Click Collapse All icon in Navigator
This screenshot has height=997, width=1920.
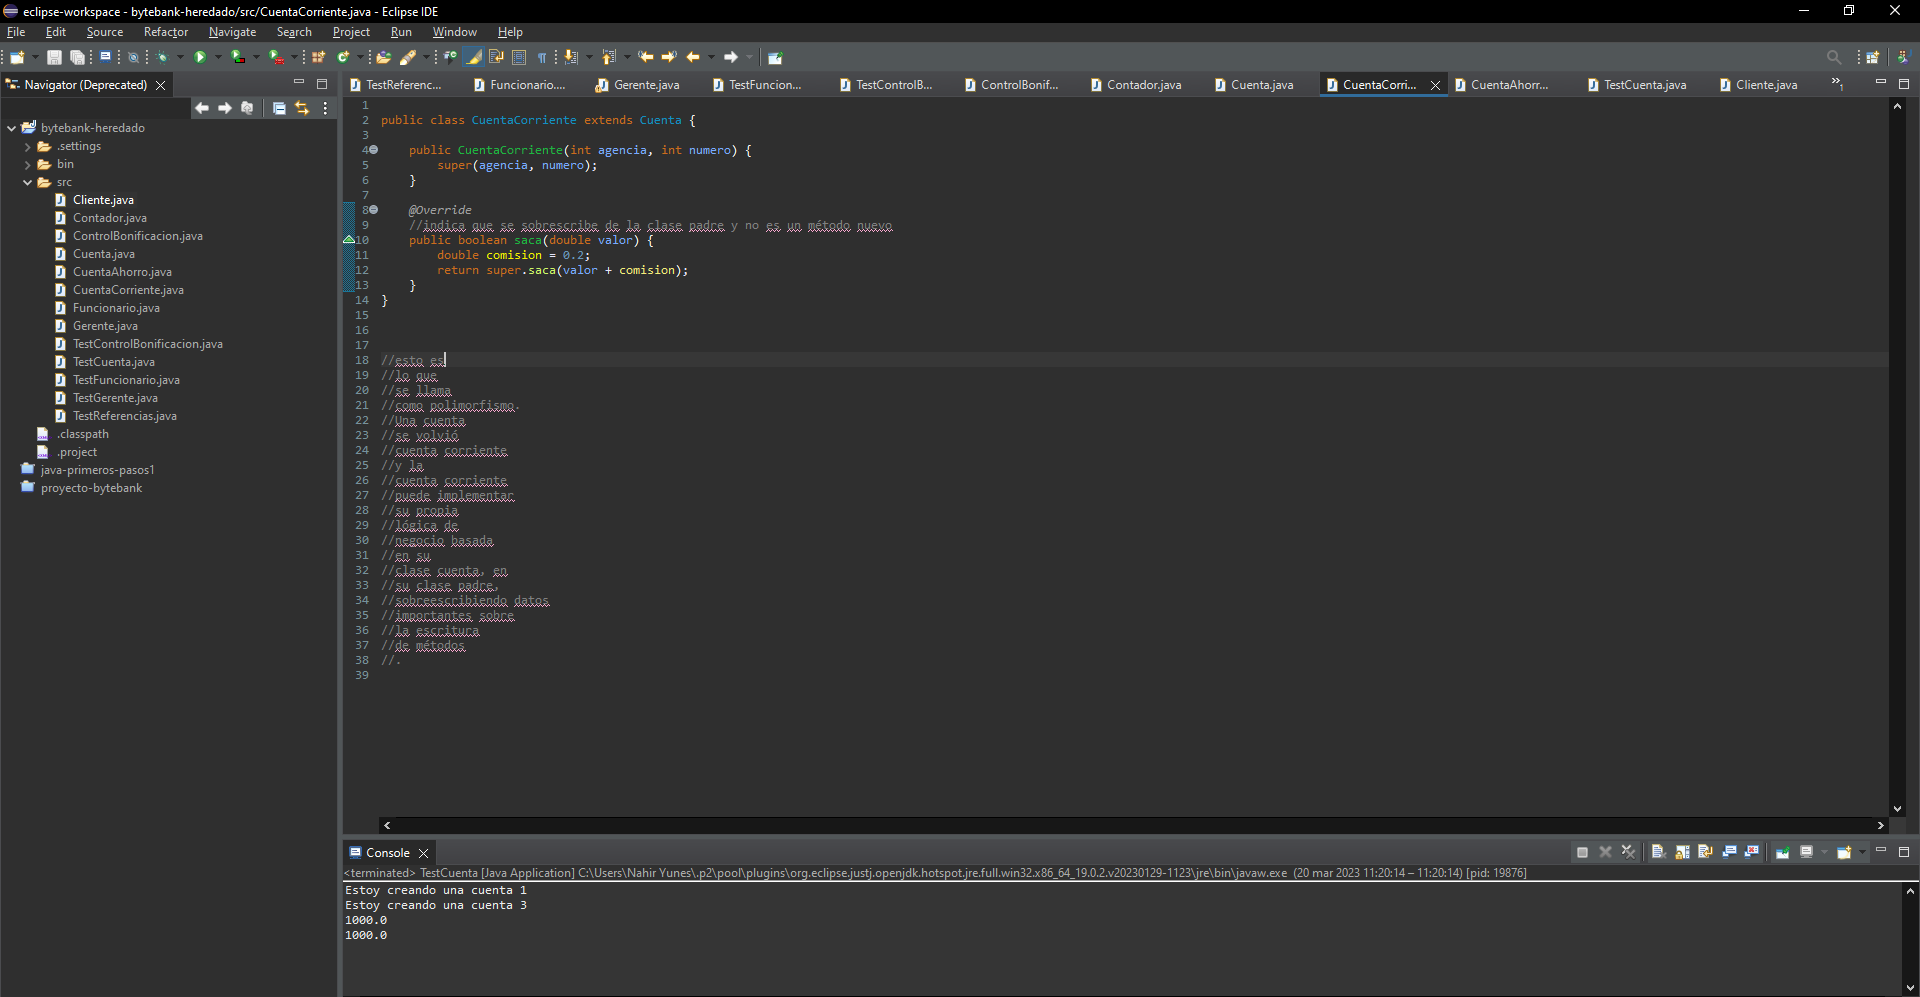(279, 108)
